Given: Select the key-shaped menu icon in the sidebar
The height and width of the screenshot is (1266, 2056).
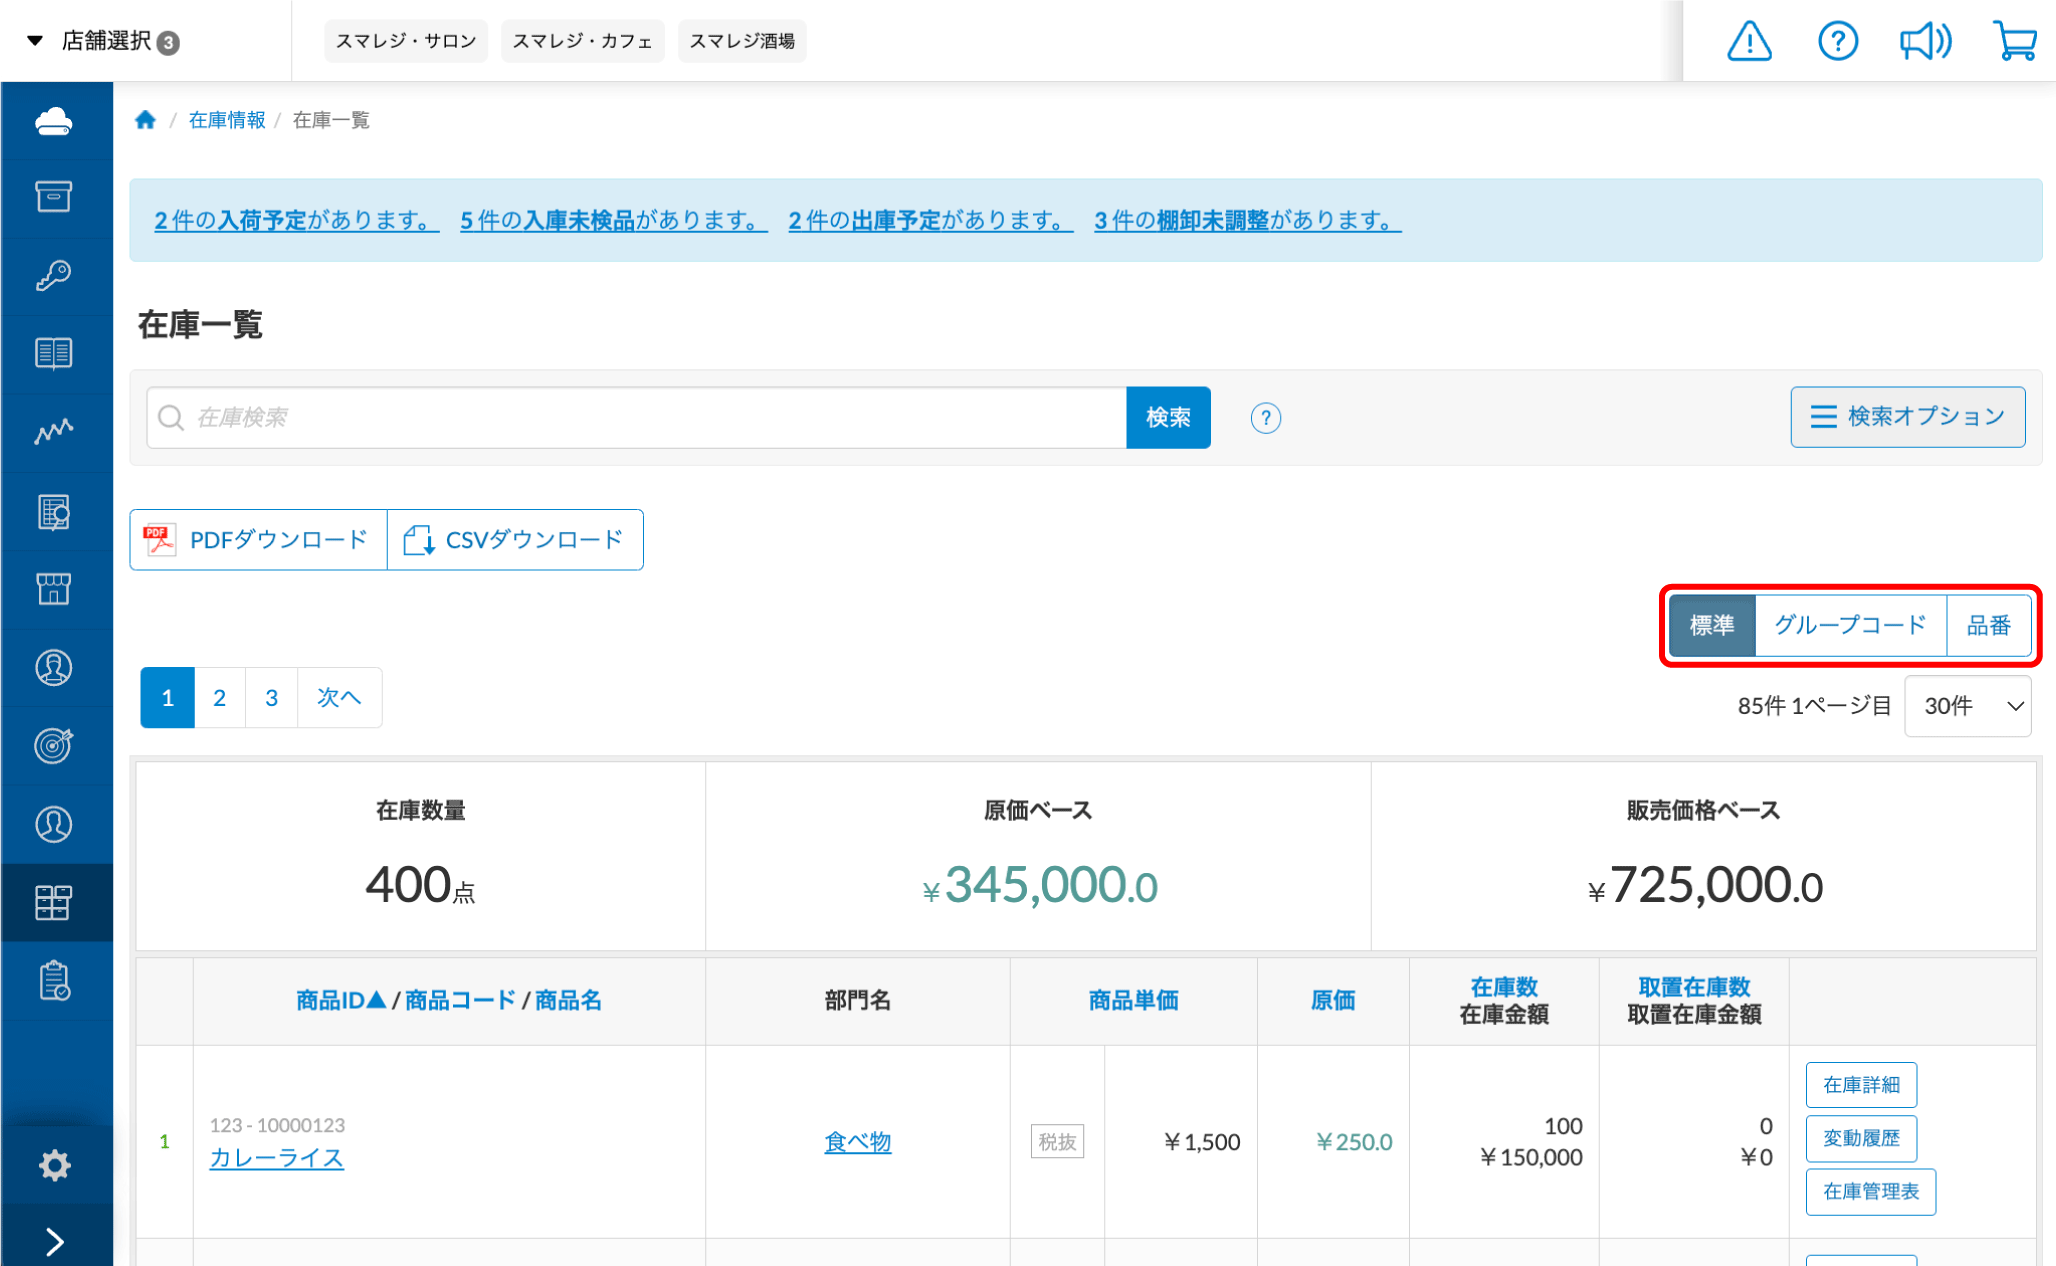Looking at the screenshot, I should pyautogui.click(x=55, y=275).
